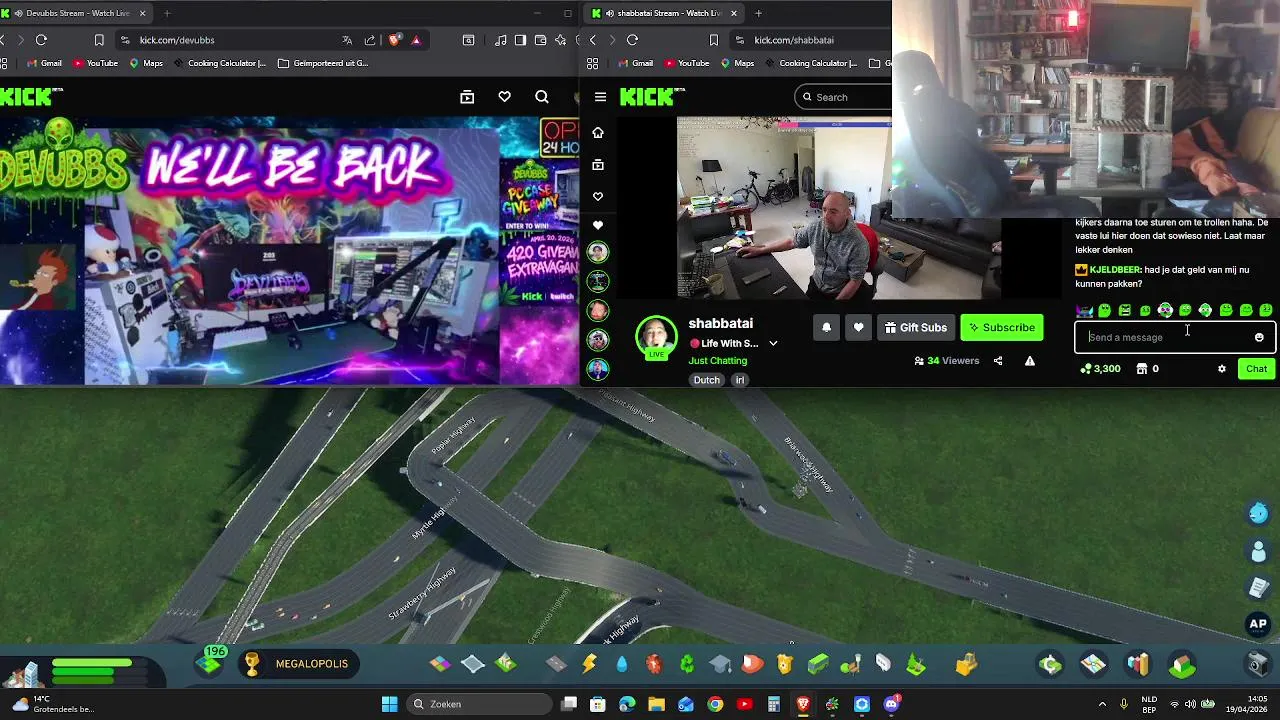Open search in Devubbs Kick page

pyautogui.click(x=541, y=97)
